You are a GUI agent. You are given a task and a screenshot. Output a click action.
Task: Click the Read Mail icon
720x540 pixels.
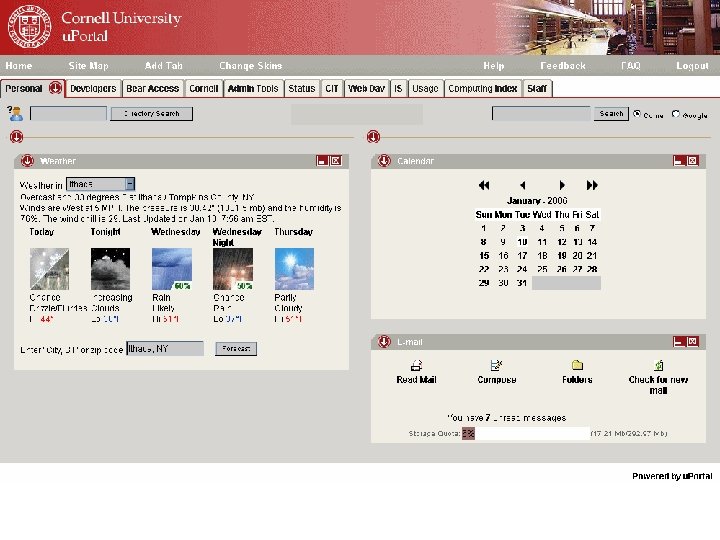pos(416,366)
